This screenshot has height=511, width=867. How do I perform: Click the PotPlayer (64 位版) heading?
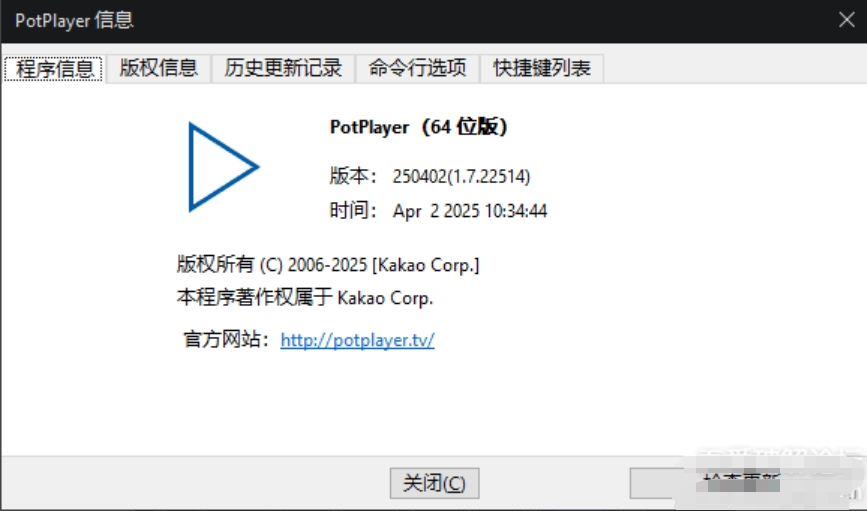[418, 127]
